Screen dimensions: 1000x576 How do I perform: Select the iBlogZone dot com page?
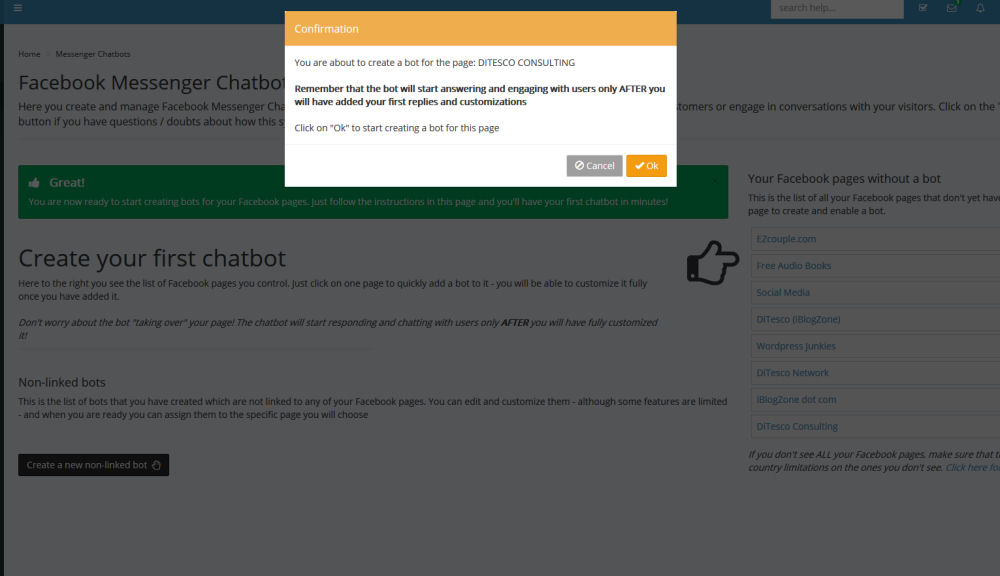pyautogui.click(x=876, y=399)
